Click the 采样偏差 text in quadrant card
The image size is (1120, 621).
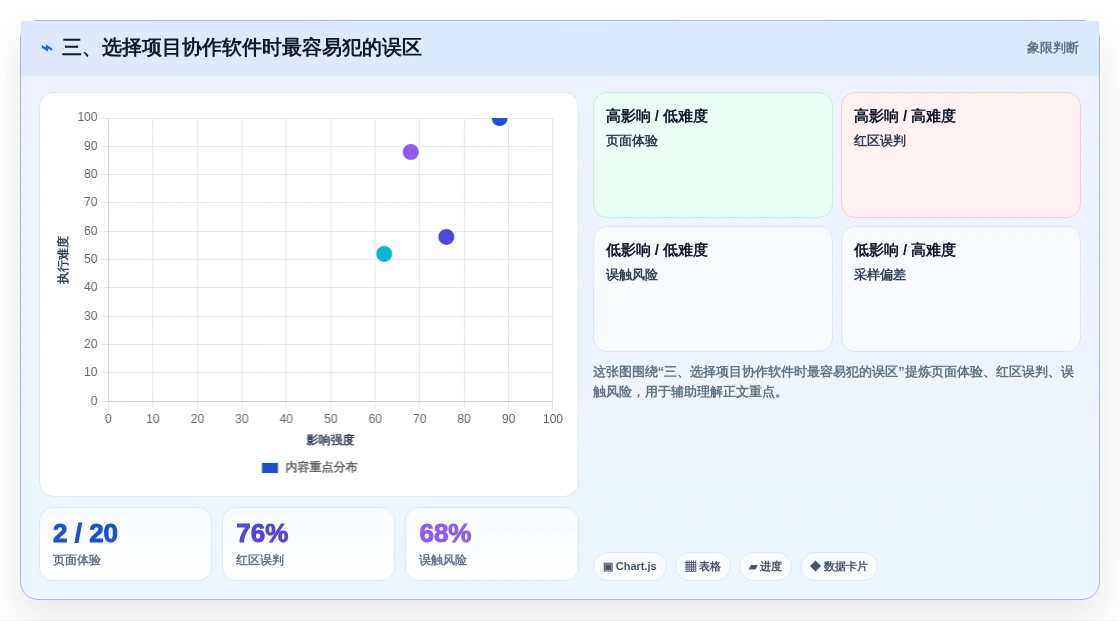pyautogui.click(x=879, y=275)
